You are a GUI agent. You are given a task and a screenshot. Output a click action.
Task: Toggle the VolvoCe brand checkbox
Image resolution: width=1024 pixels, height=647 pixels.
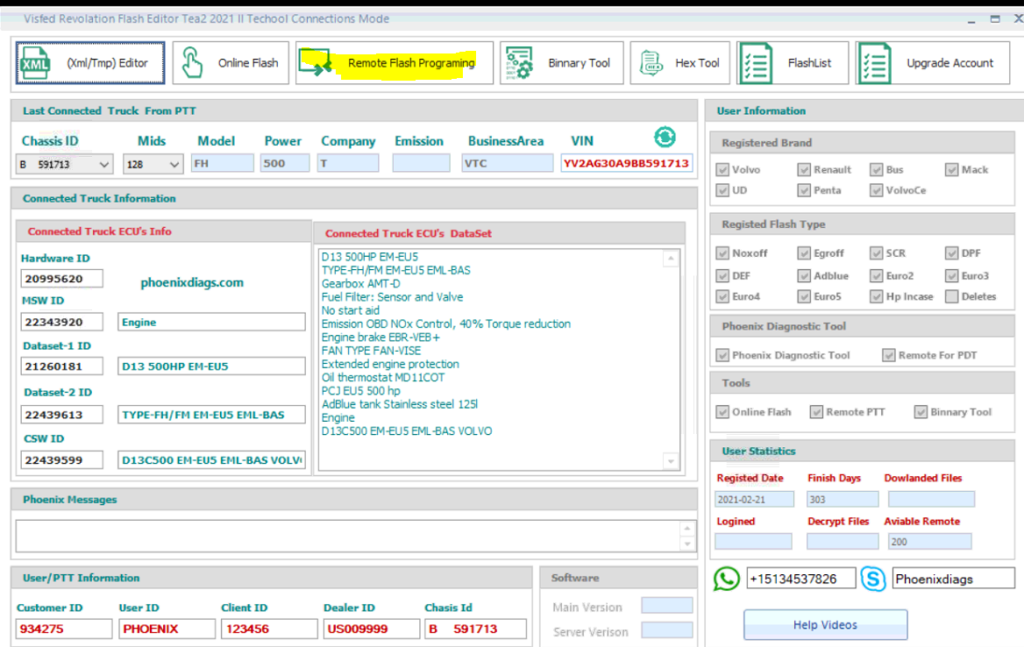876,191
